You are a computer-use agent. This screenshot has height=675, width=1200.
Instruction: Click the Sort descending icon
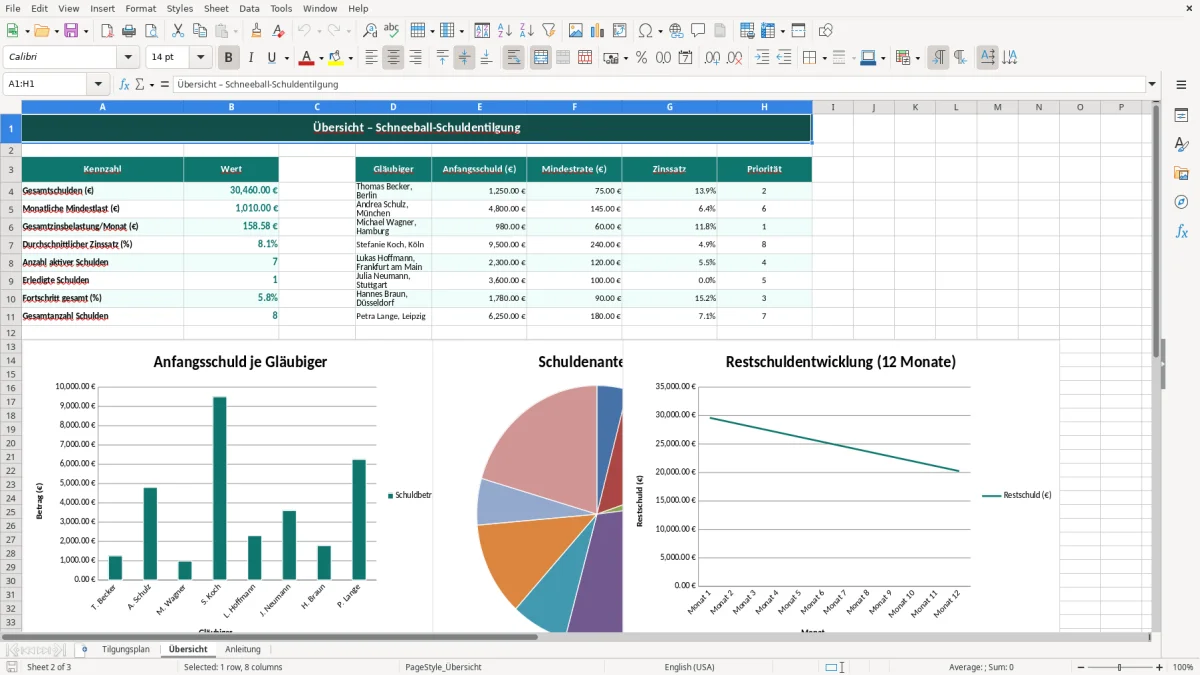coord(526,31)
